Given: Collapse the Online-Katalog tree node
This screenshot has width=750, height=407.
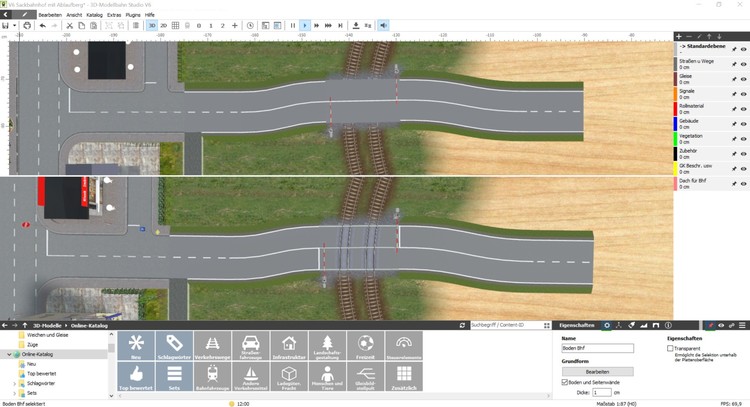Looking at the screenshot, I should [10, 354].
